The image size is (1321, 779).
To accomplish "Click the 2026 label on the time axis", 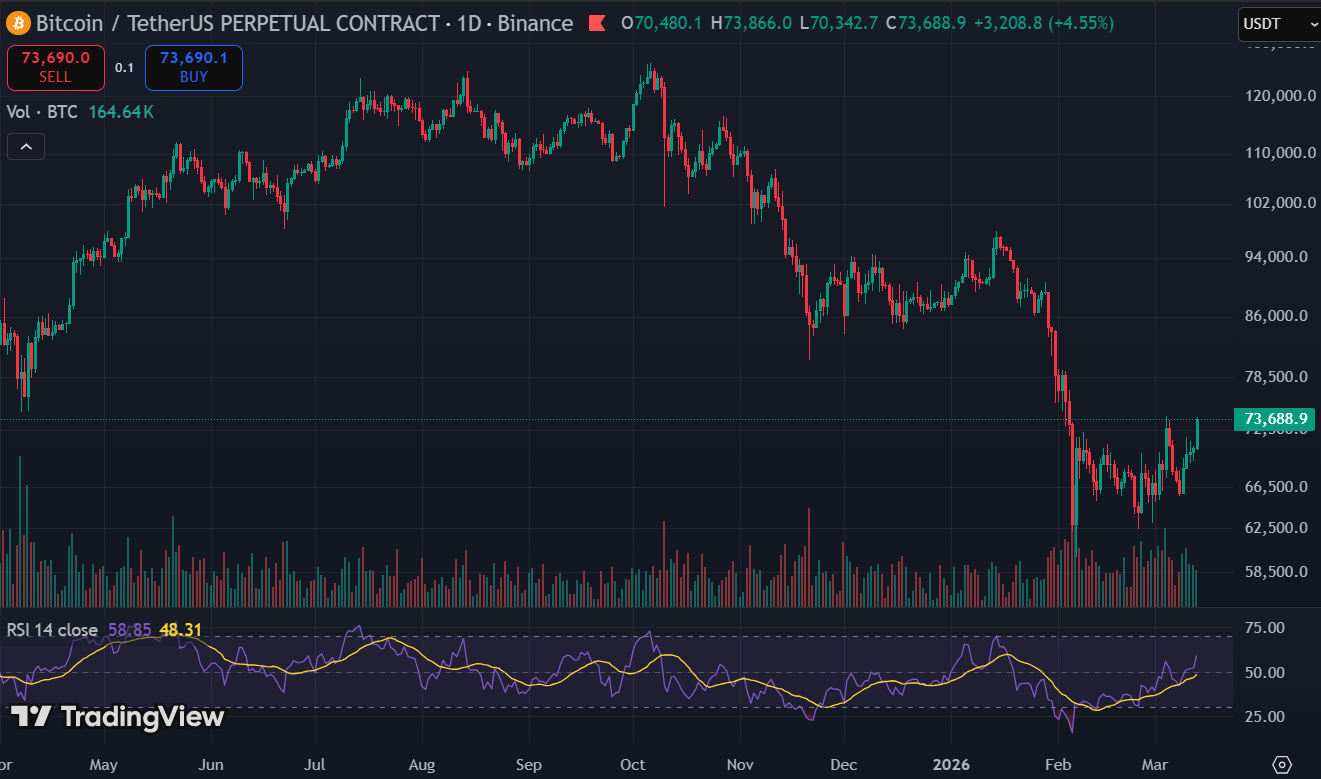I will click(x=950, y=764).
